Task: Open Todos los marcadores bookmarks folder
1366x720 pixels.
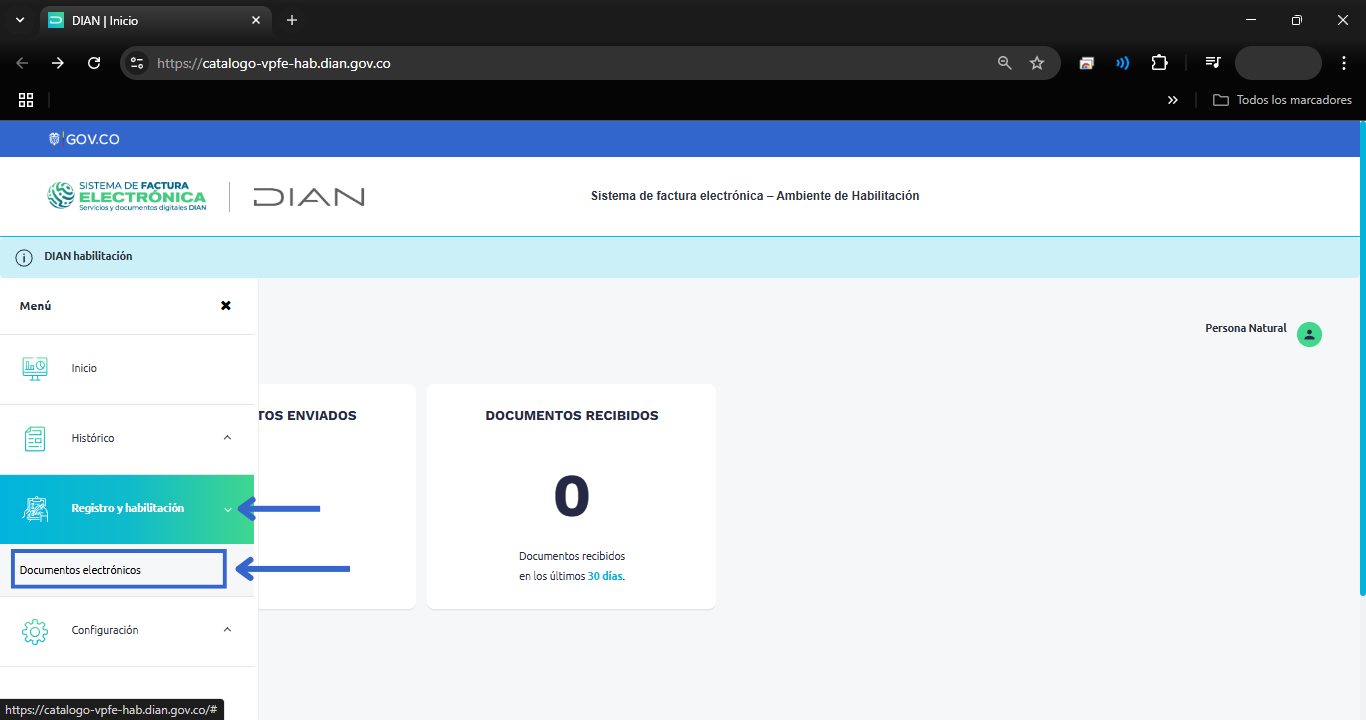Action: coord(1282,100)
